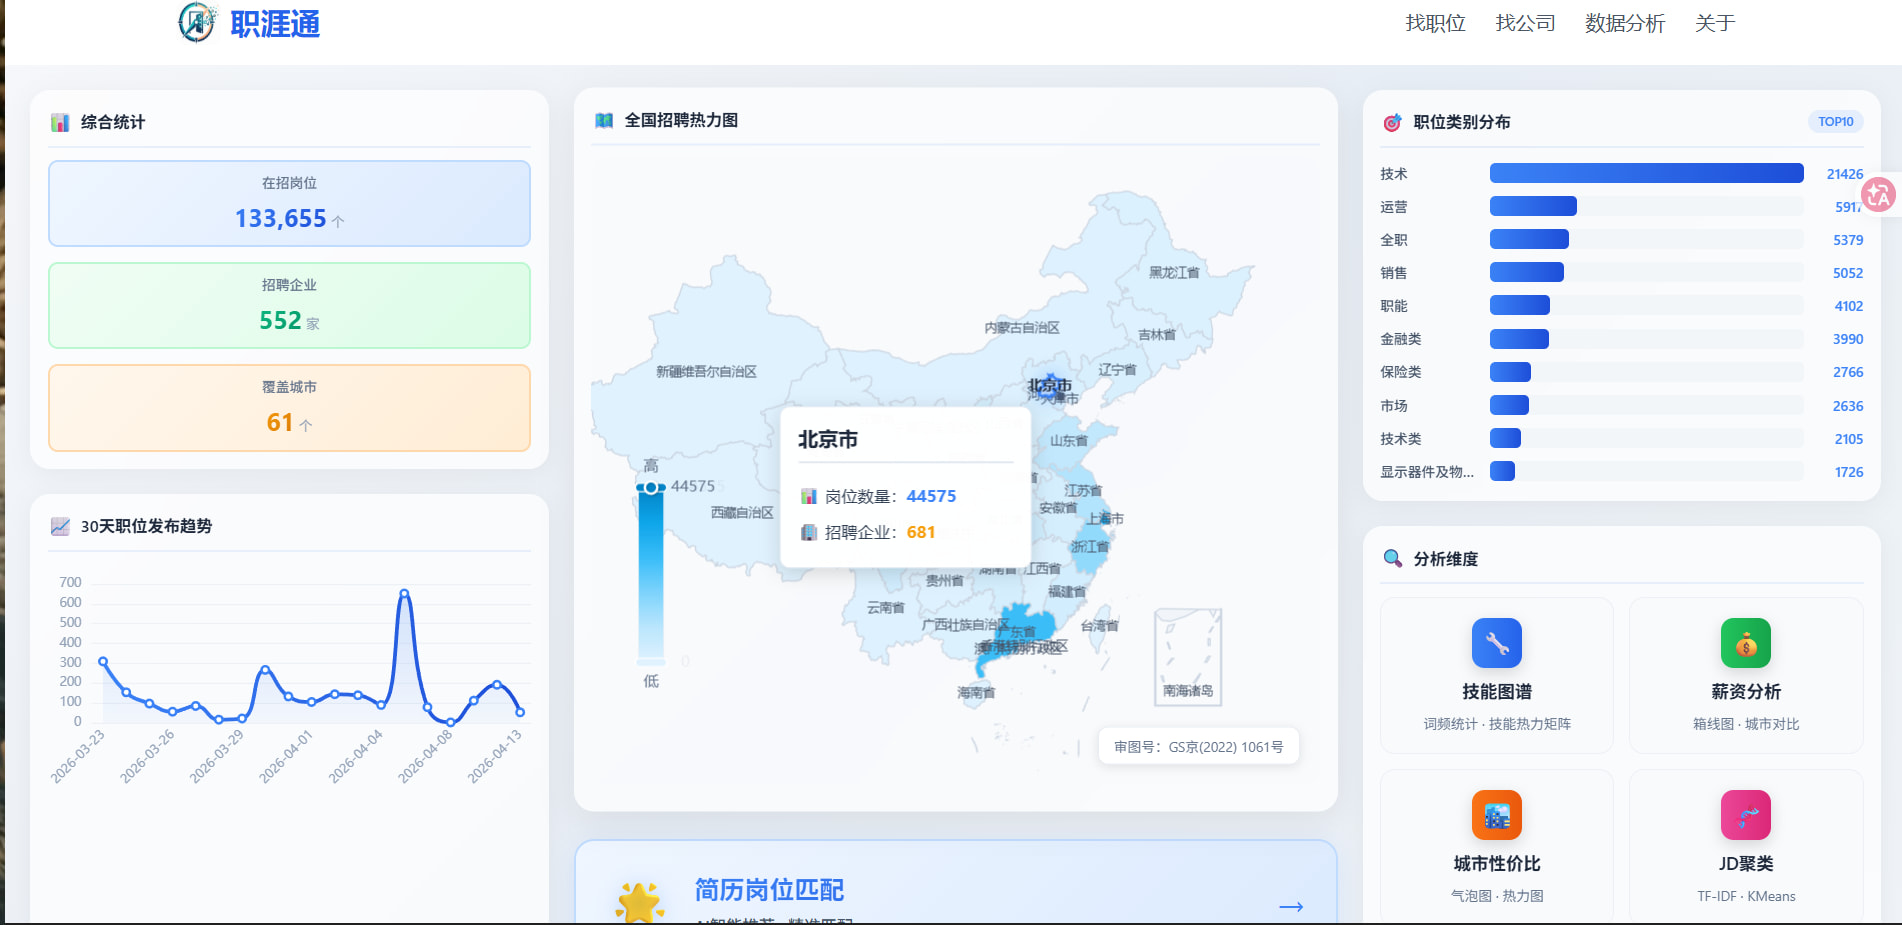Click the 在招岗位 statistics card
Viewport: 1902px width, 925px height.
[x=289, y=203]
